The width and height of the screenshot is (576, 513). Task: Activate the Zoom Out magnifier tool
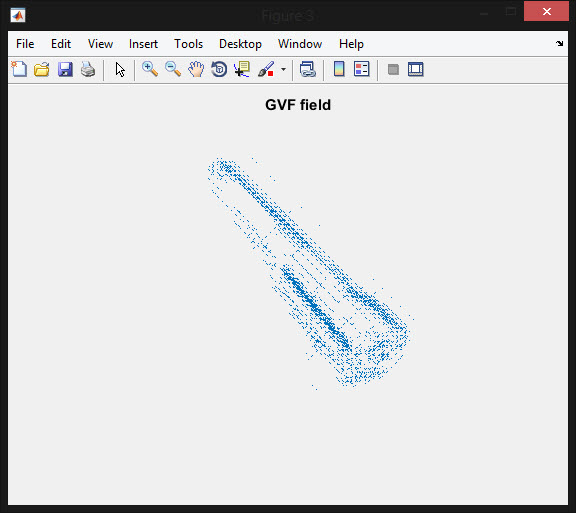[x=173, y=69]
